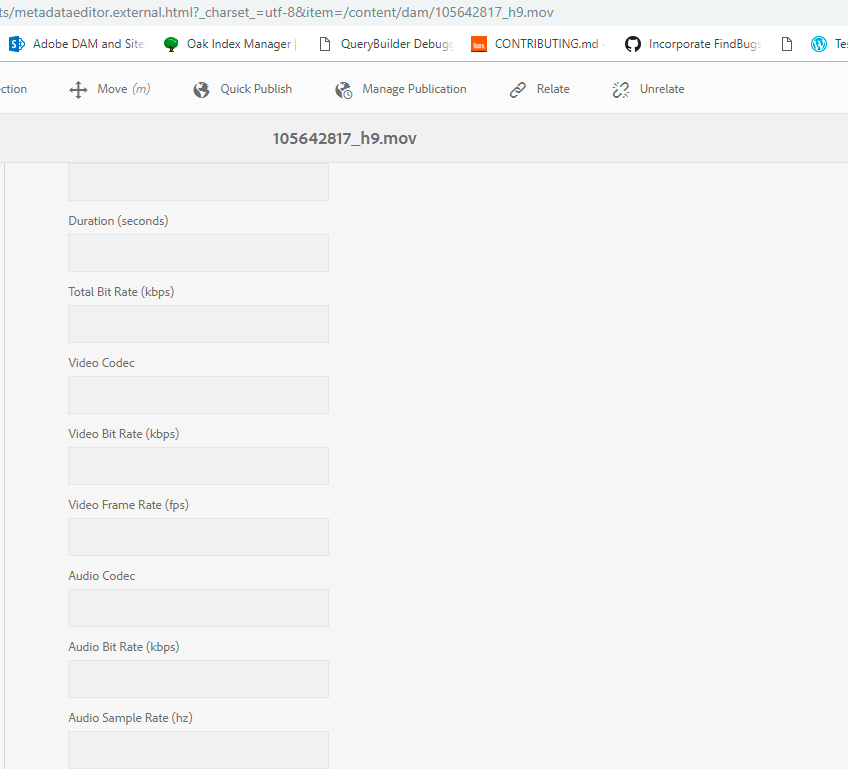The height and width of the screenshot is (769, 848).
Task: Click the Unrelate broken link icon
Action: (621, 90)
